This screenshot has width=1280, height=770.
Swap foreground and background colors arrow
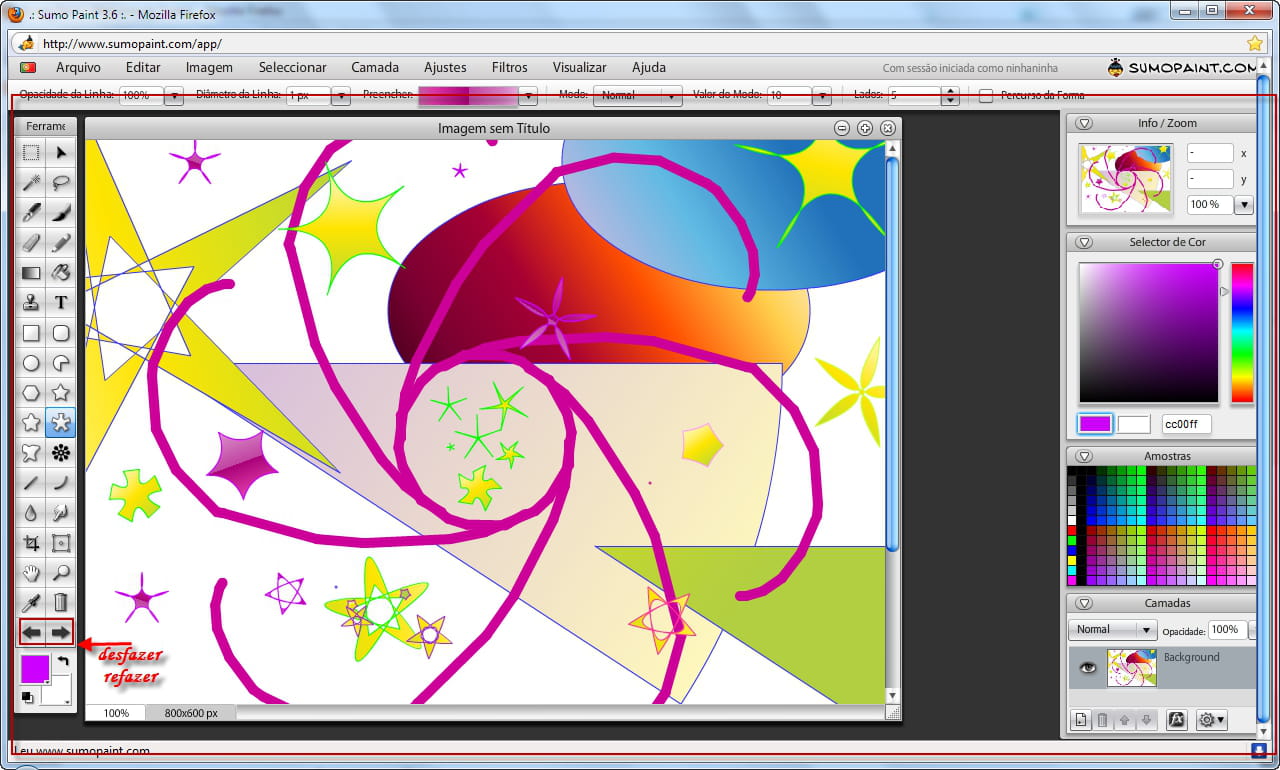coord(63,661)
